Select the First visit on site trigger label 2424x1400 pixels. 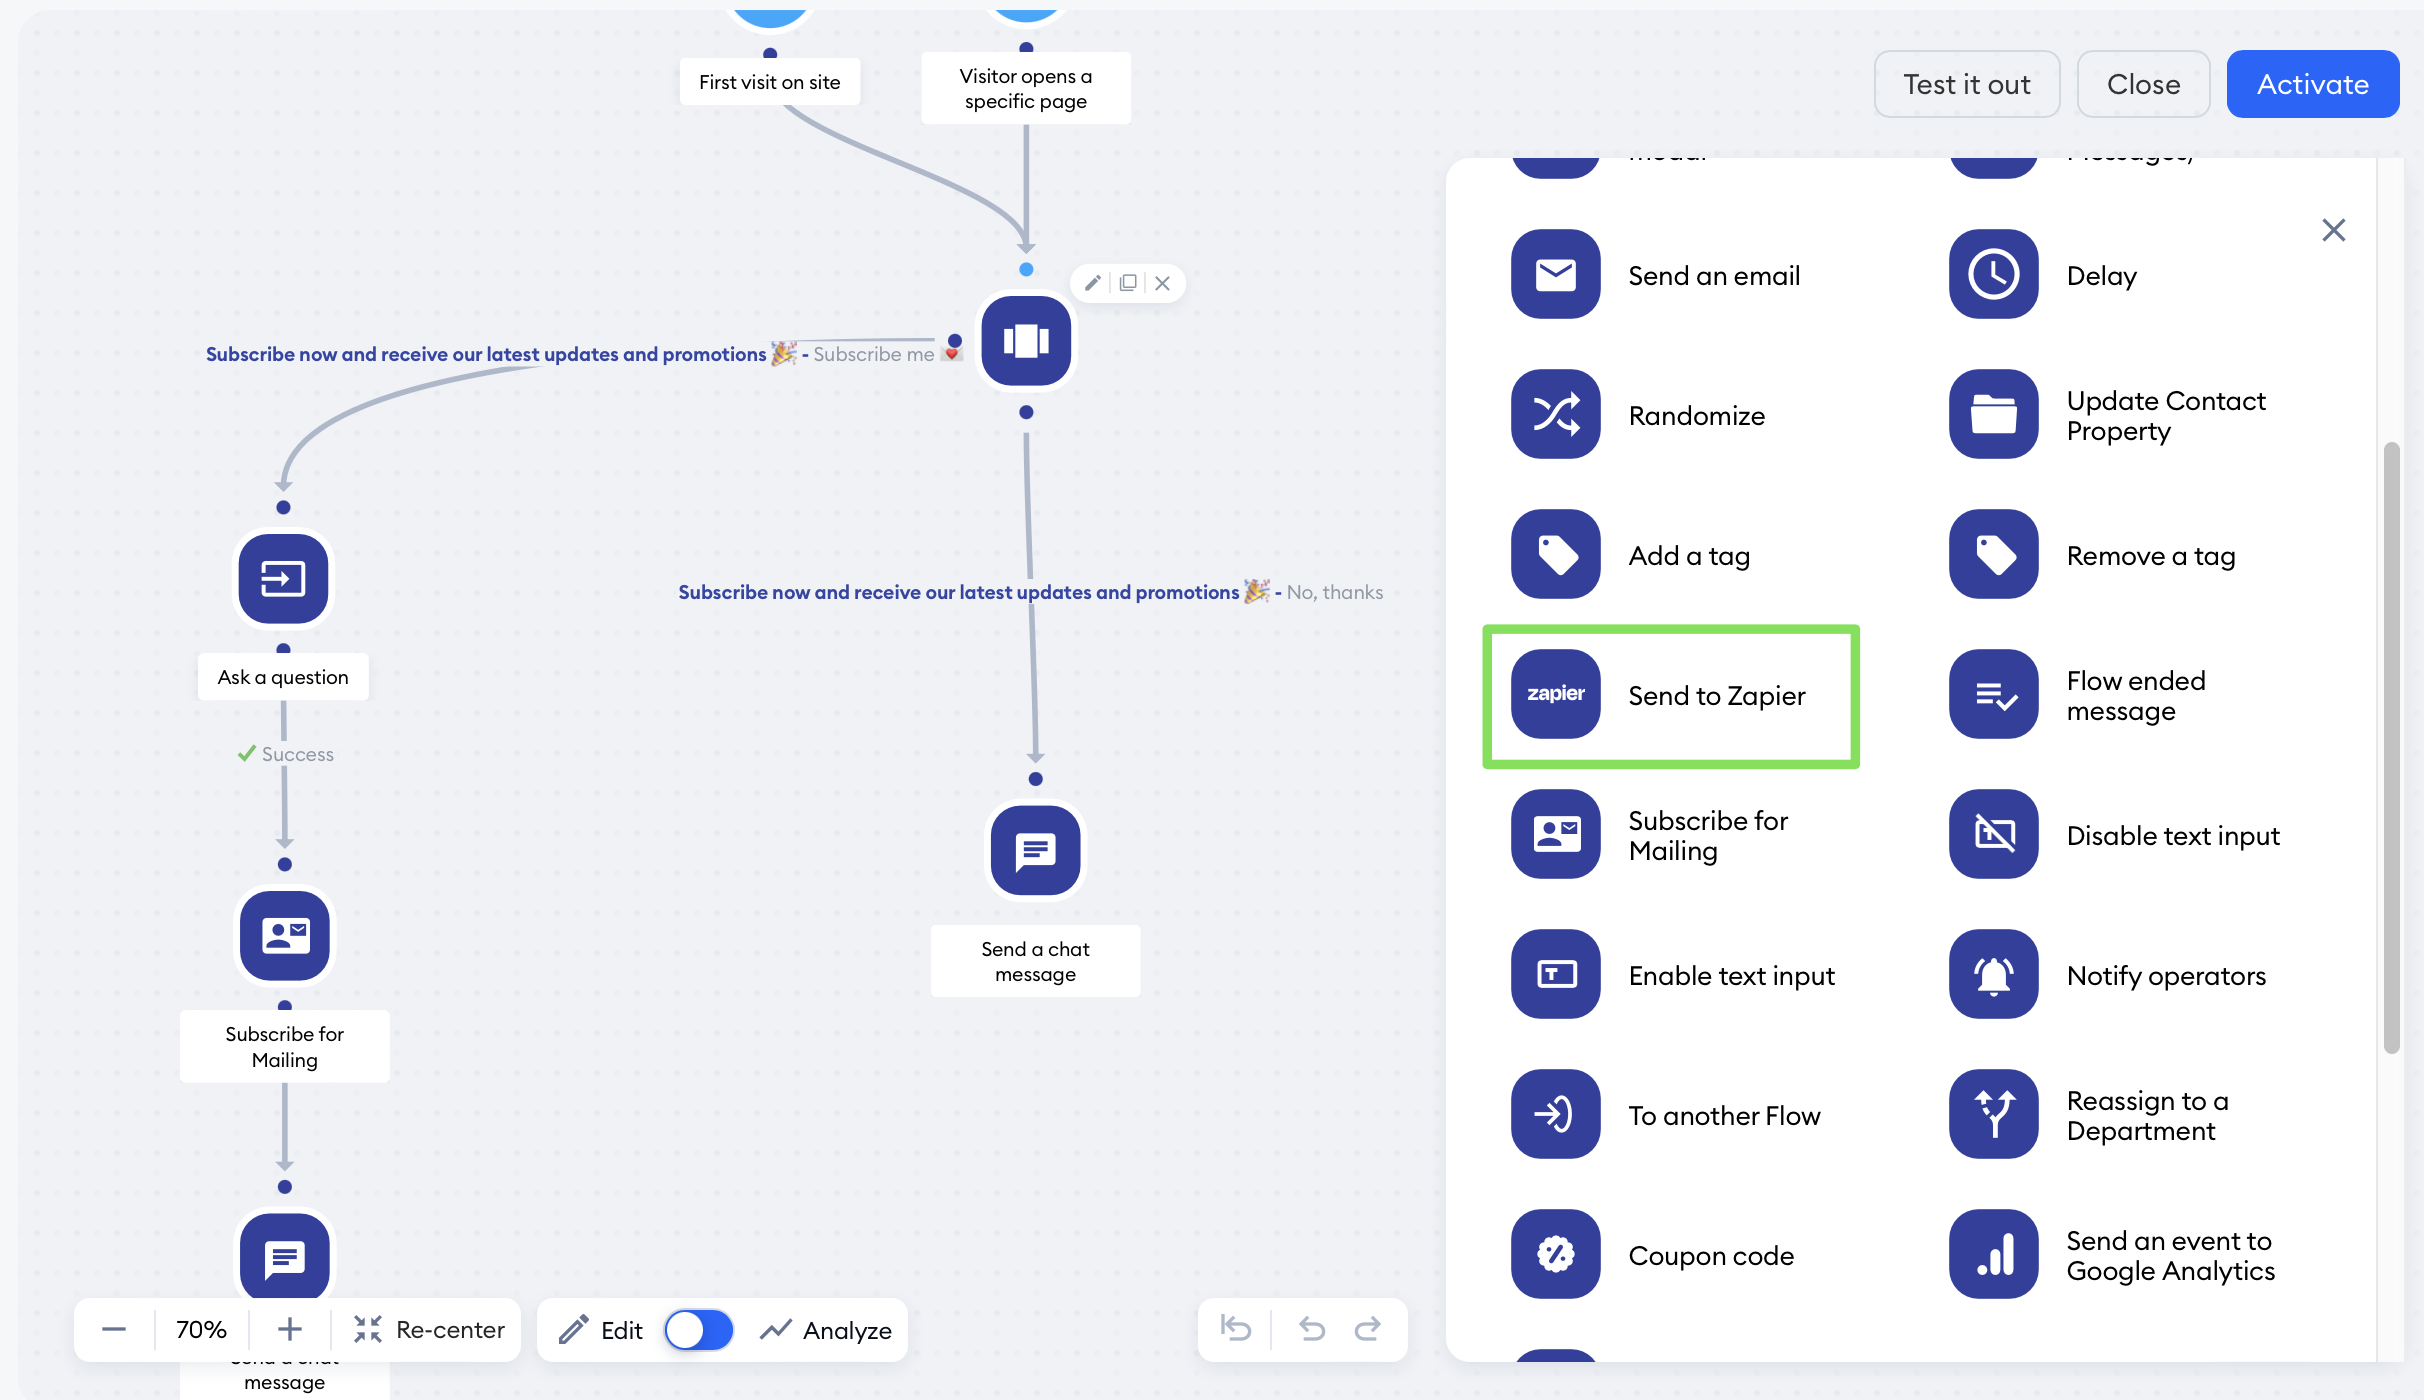click(x=770, y=82)
